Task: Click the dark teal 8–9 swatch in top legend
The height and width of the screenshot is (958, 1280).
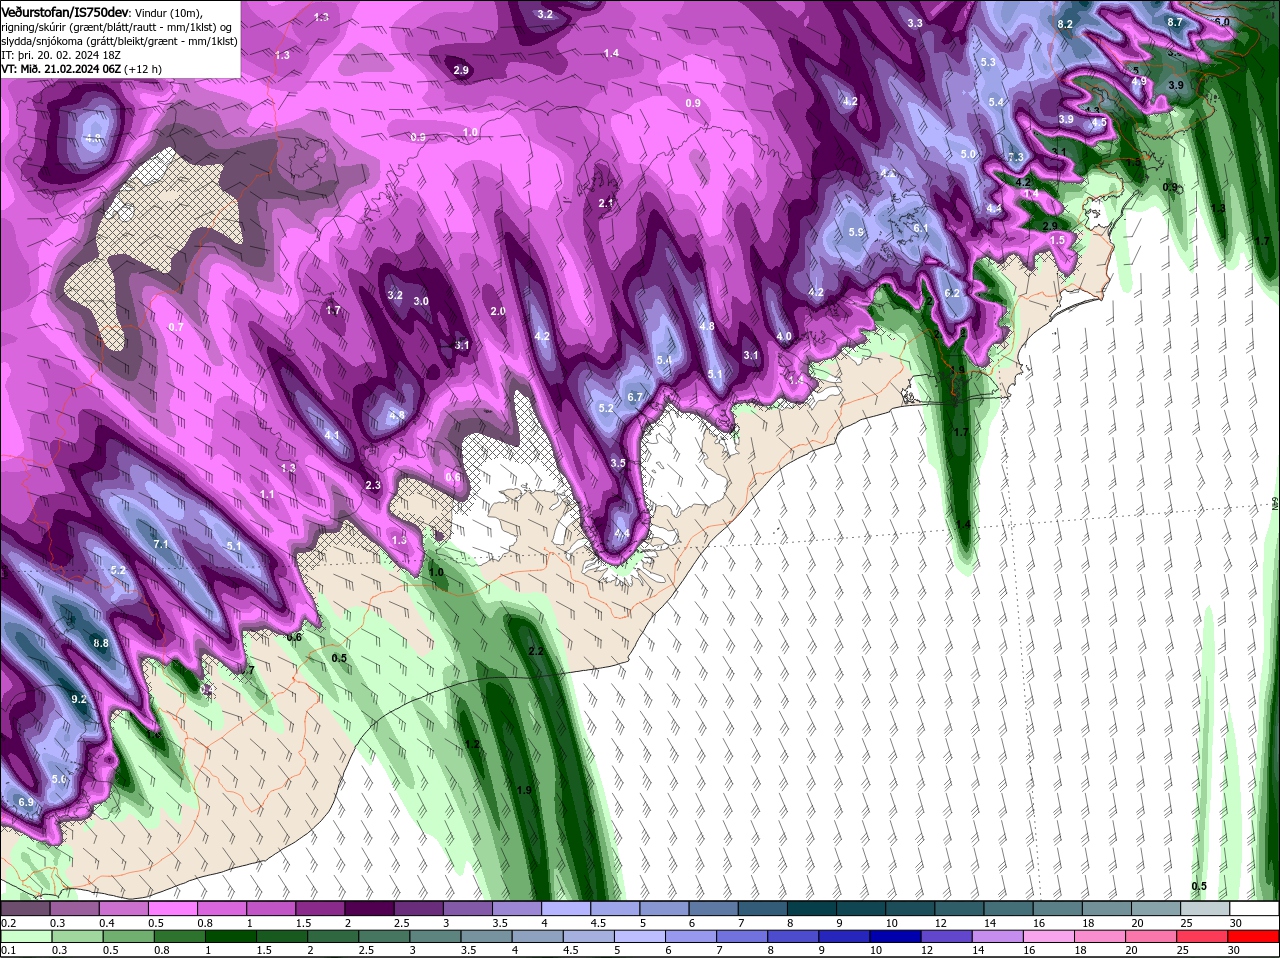Action: [812, 908]
